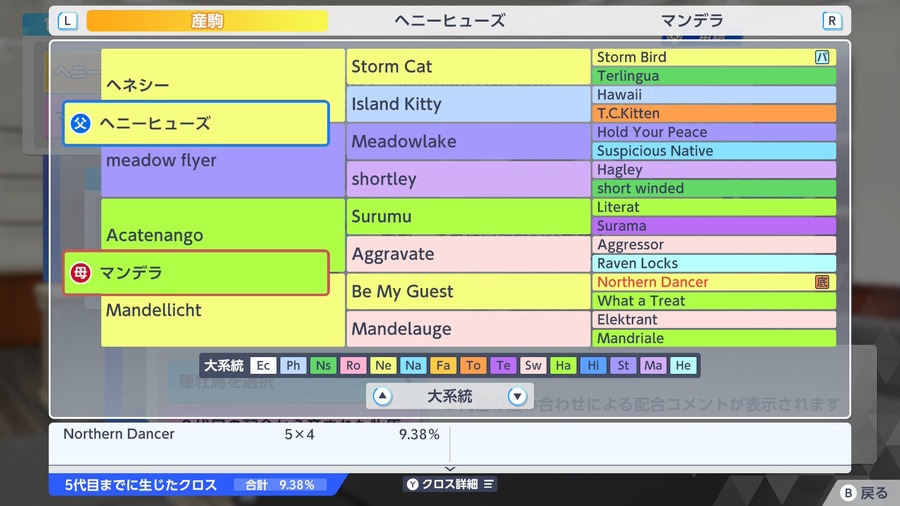Viewport: 900px width, 506px height.
Task: Click the Ma lineage swatch
Action: coord(653,365)
